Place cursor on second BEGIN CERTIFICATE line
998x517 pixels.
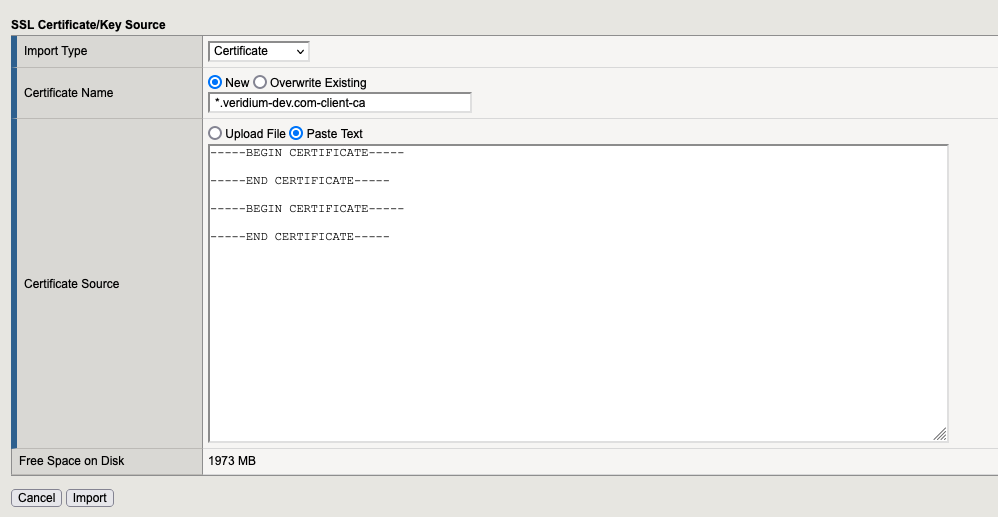click(x=306, y=209)
